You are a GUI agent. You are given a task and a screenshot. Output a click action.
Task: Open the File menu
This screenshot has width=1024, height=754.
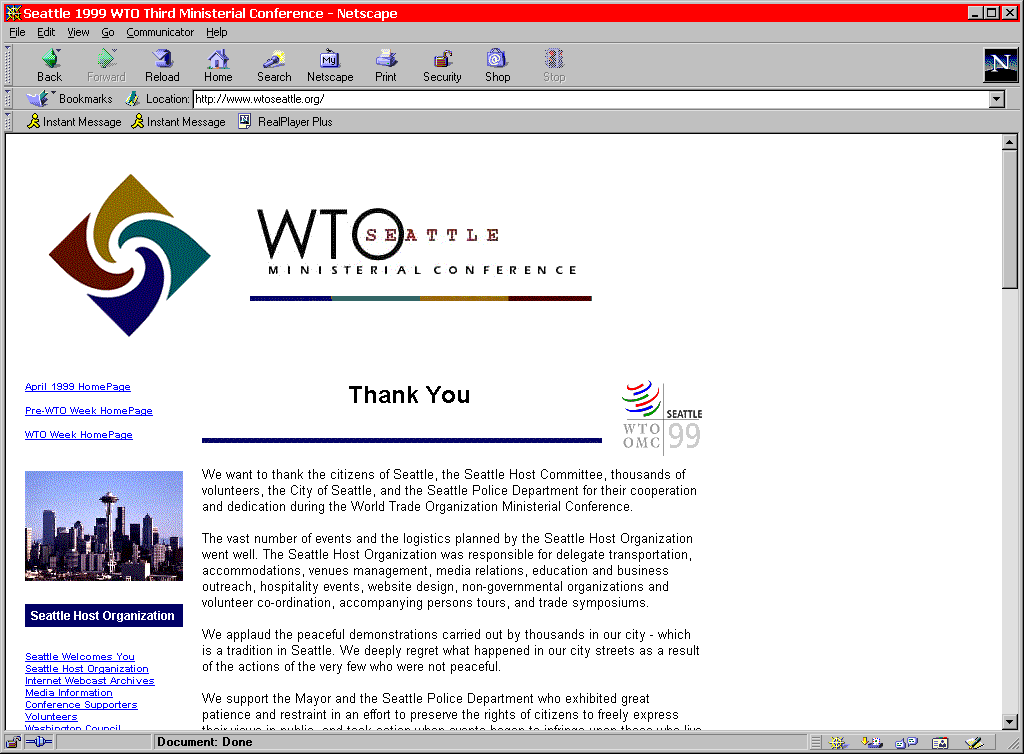pyautogui.click(x=17, y=32)
